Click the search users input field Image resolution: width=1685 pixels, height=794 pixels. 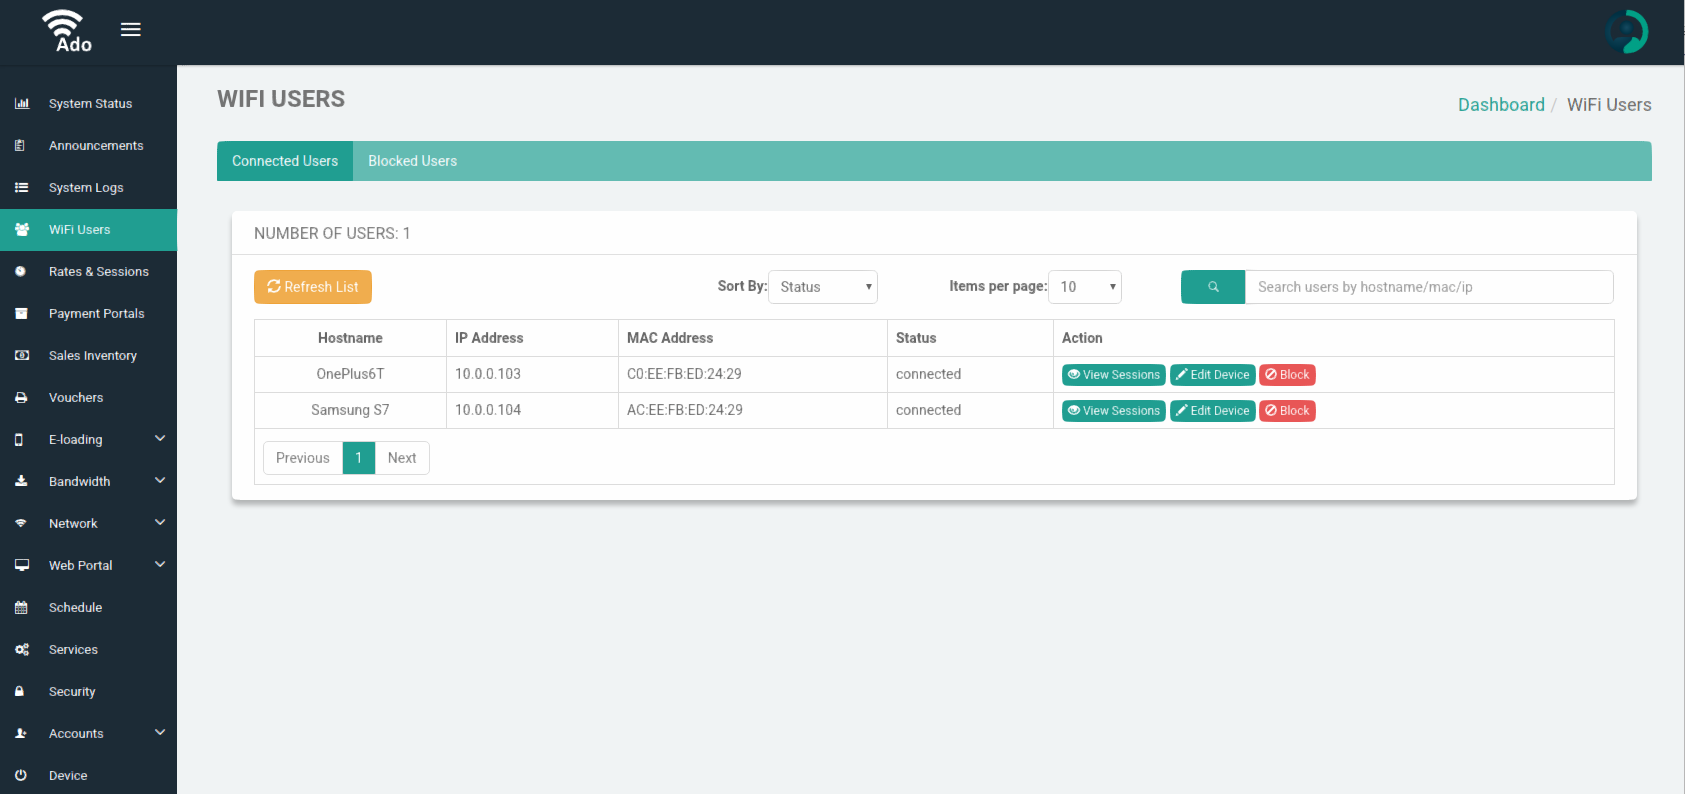click(1428, 287)
